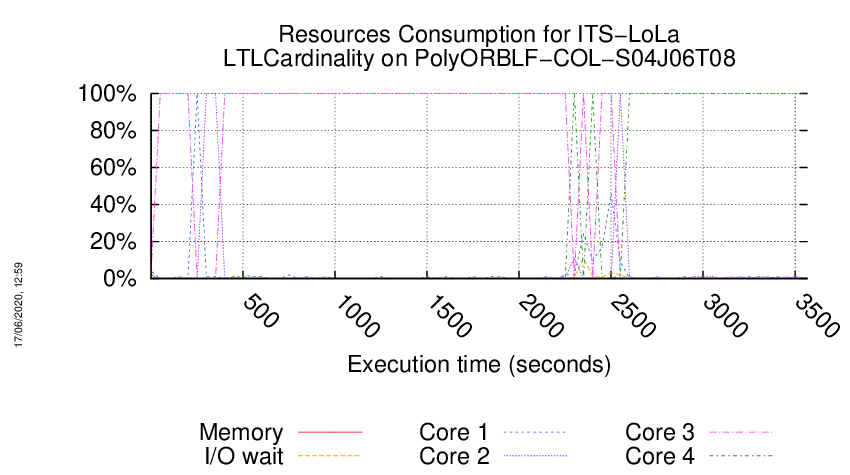Click the 'Execution time (seconds)' axis title
850x475 pixels.
click(x=479, y=364)
